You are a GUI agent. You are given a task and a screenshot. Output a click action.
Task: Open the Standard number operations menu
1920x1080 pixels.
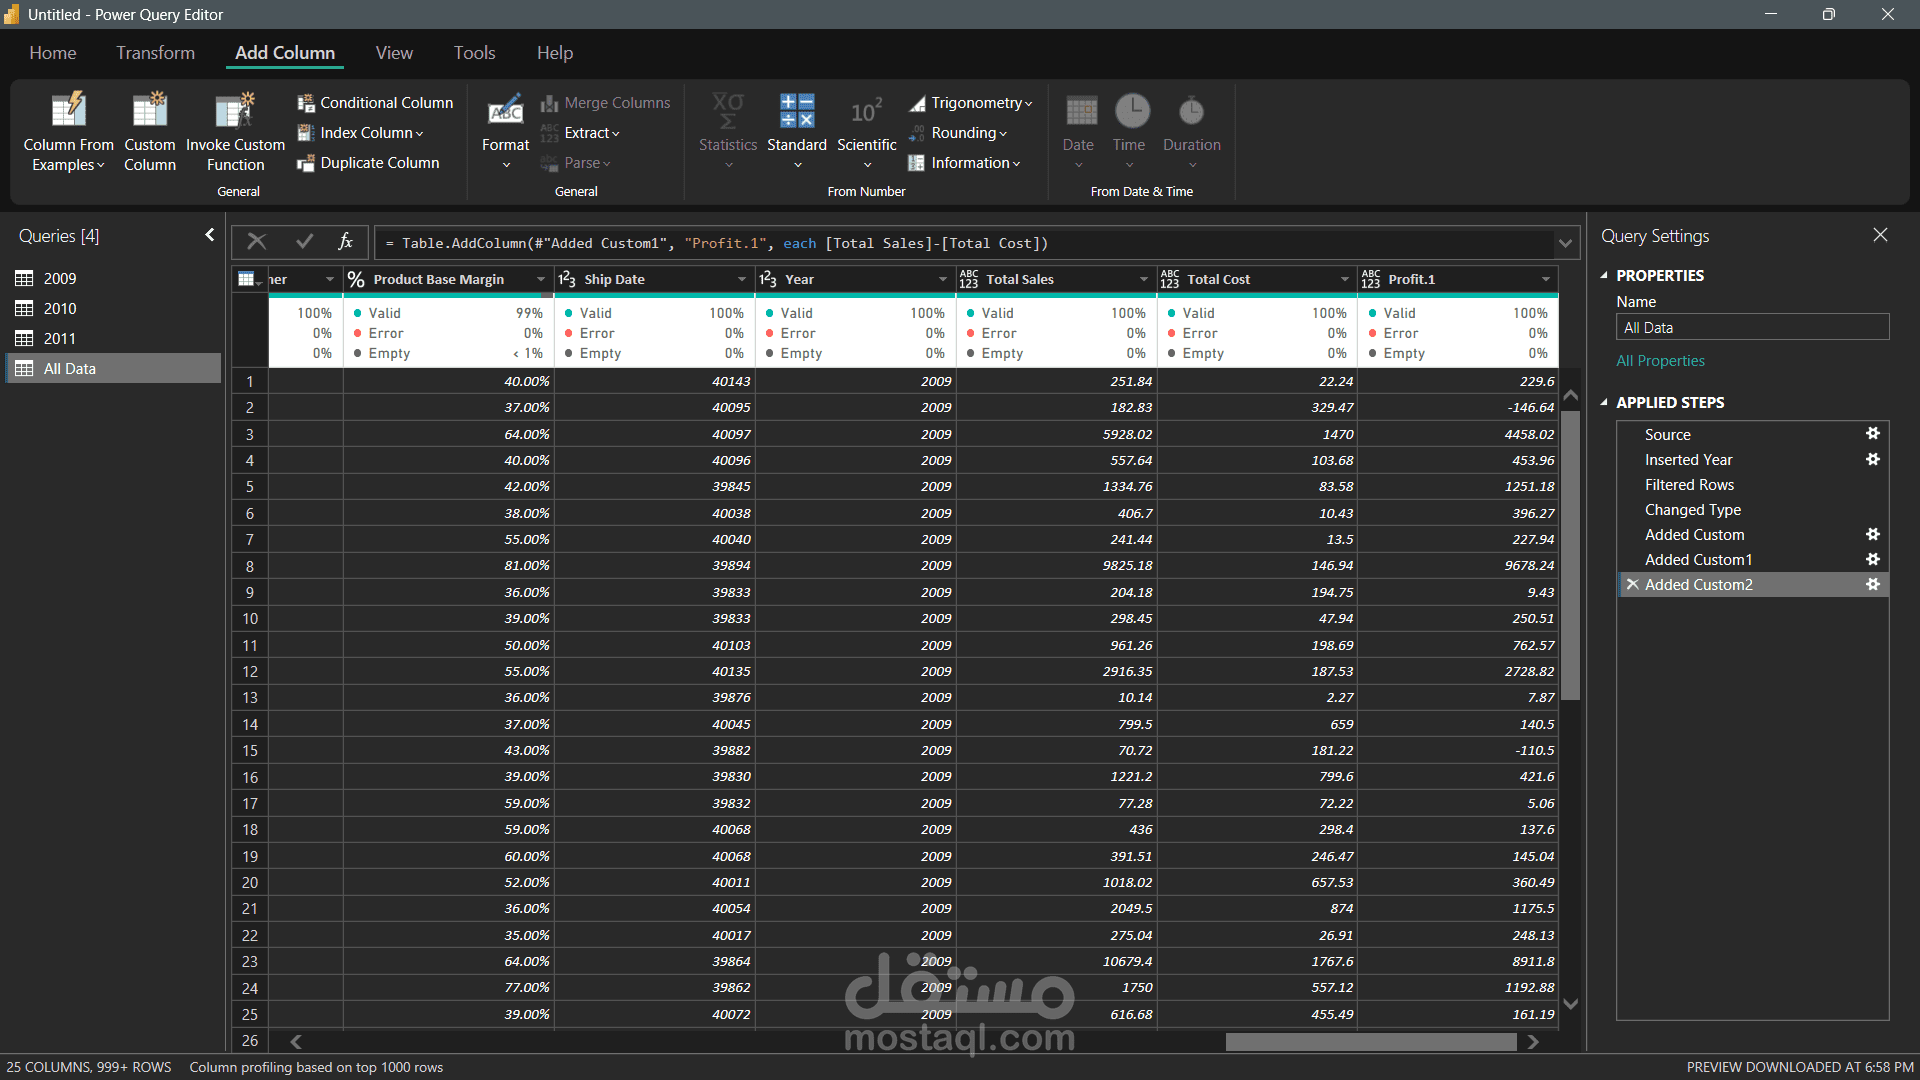797,131
